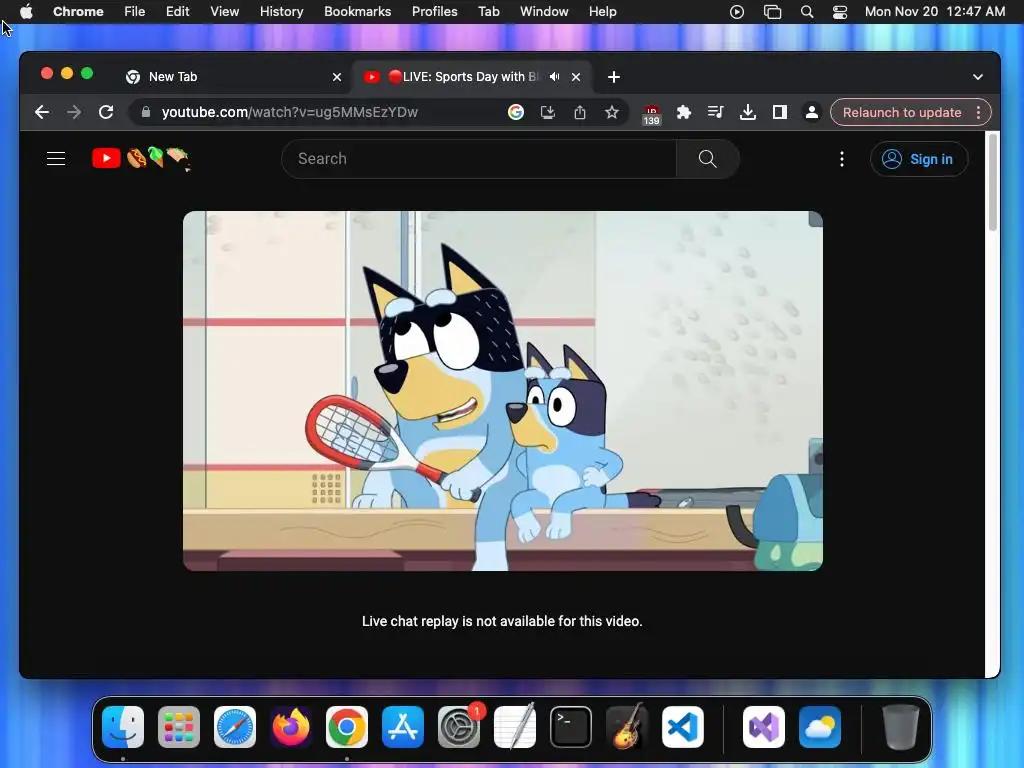Open the Chrome profile avatar
Image resolution: width=1024 pixels, height=768 pixels.
click(812, 112)
